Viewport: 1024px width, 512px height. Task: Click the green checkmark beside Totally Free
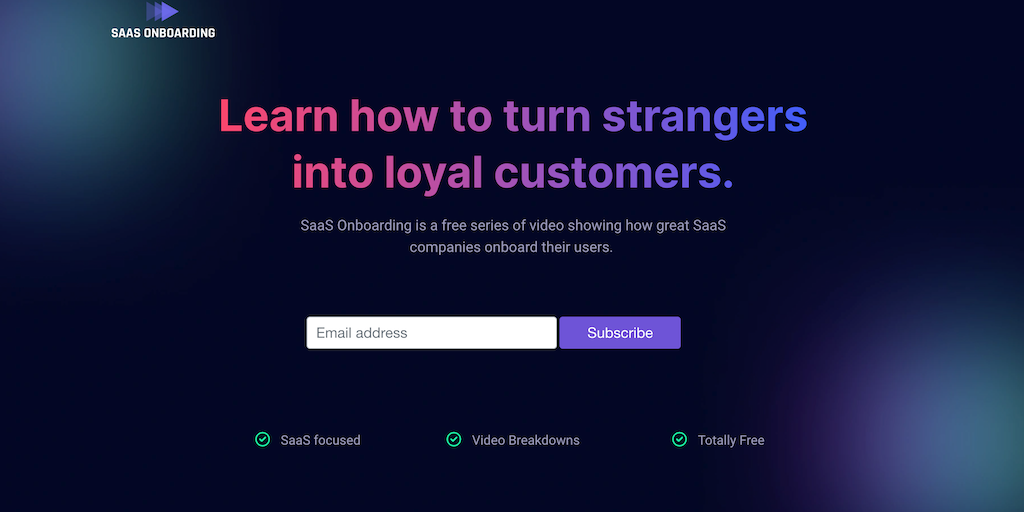click(680, 440)
